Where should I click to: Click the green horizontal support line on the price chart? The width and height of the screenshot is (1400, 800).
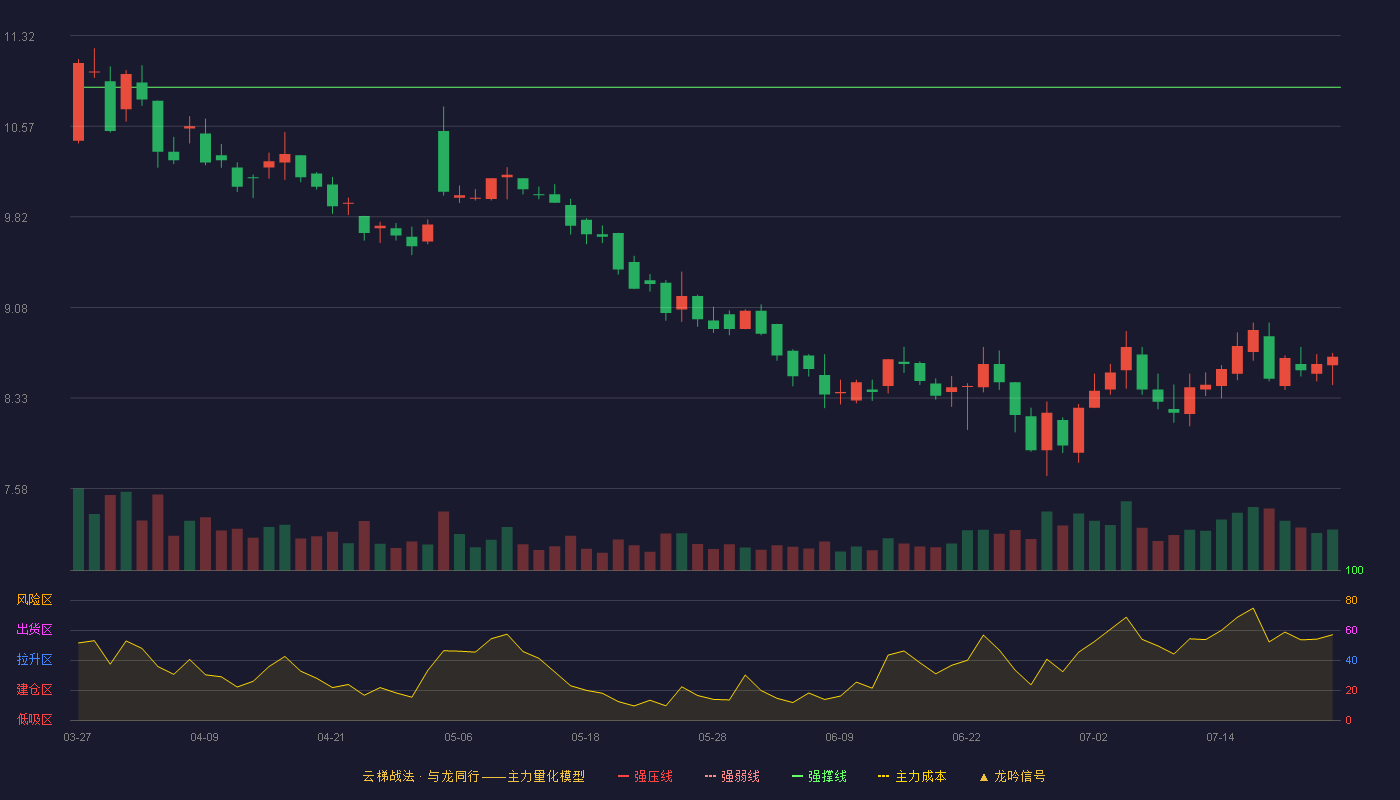(712, 88)
